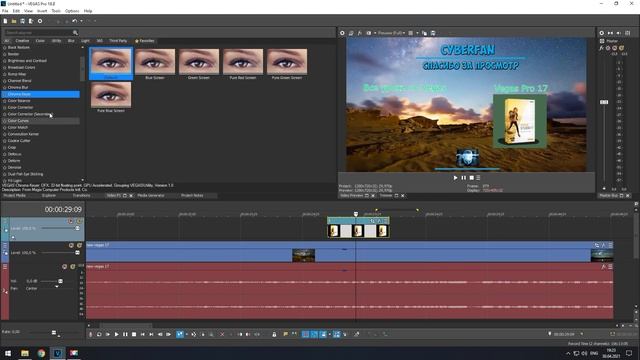This screenshot has height=360, width=640.
Task: Open Master FX button on the Master bus
Action: [601, 48]
